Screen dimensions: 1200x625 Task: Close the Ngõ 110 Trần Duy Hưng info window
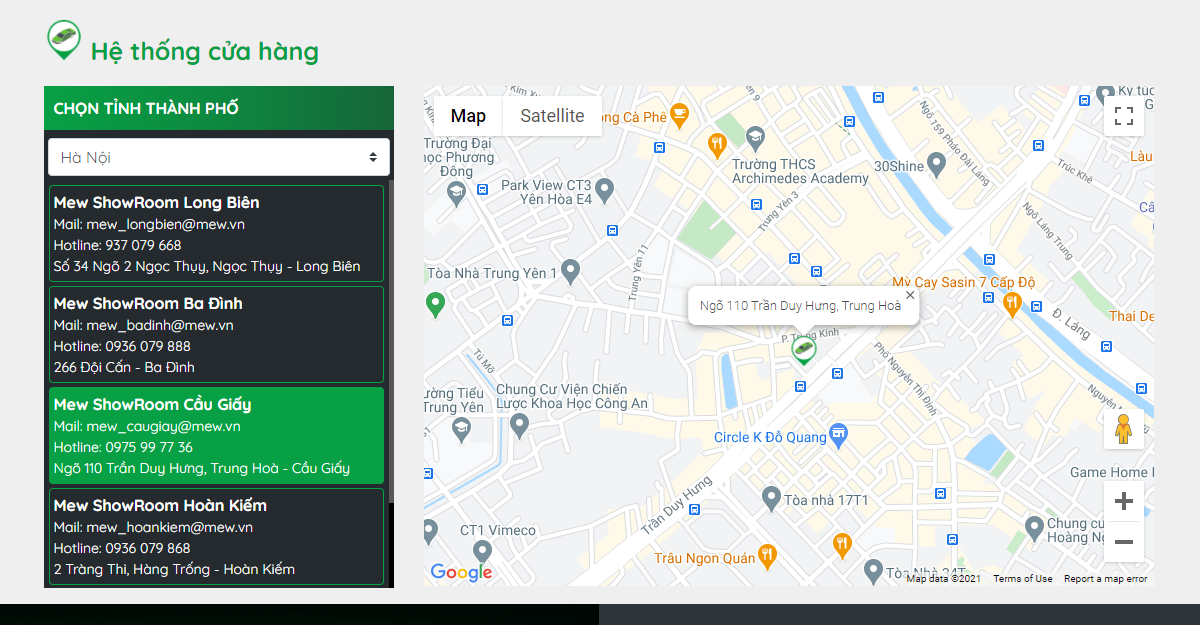(910, 295)
